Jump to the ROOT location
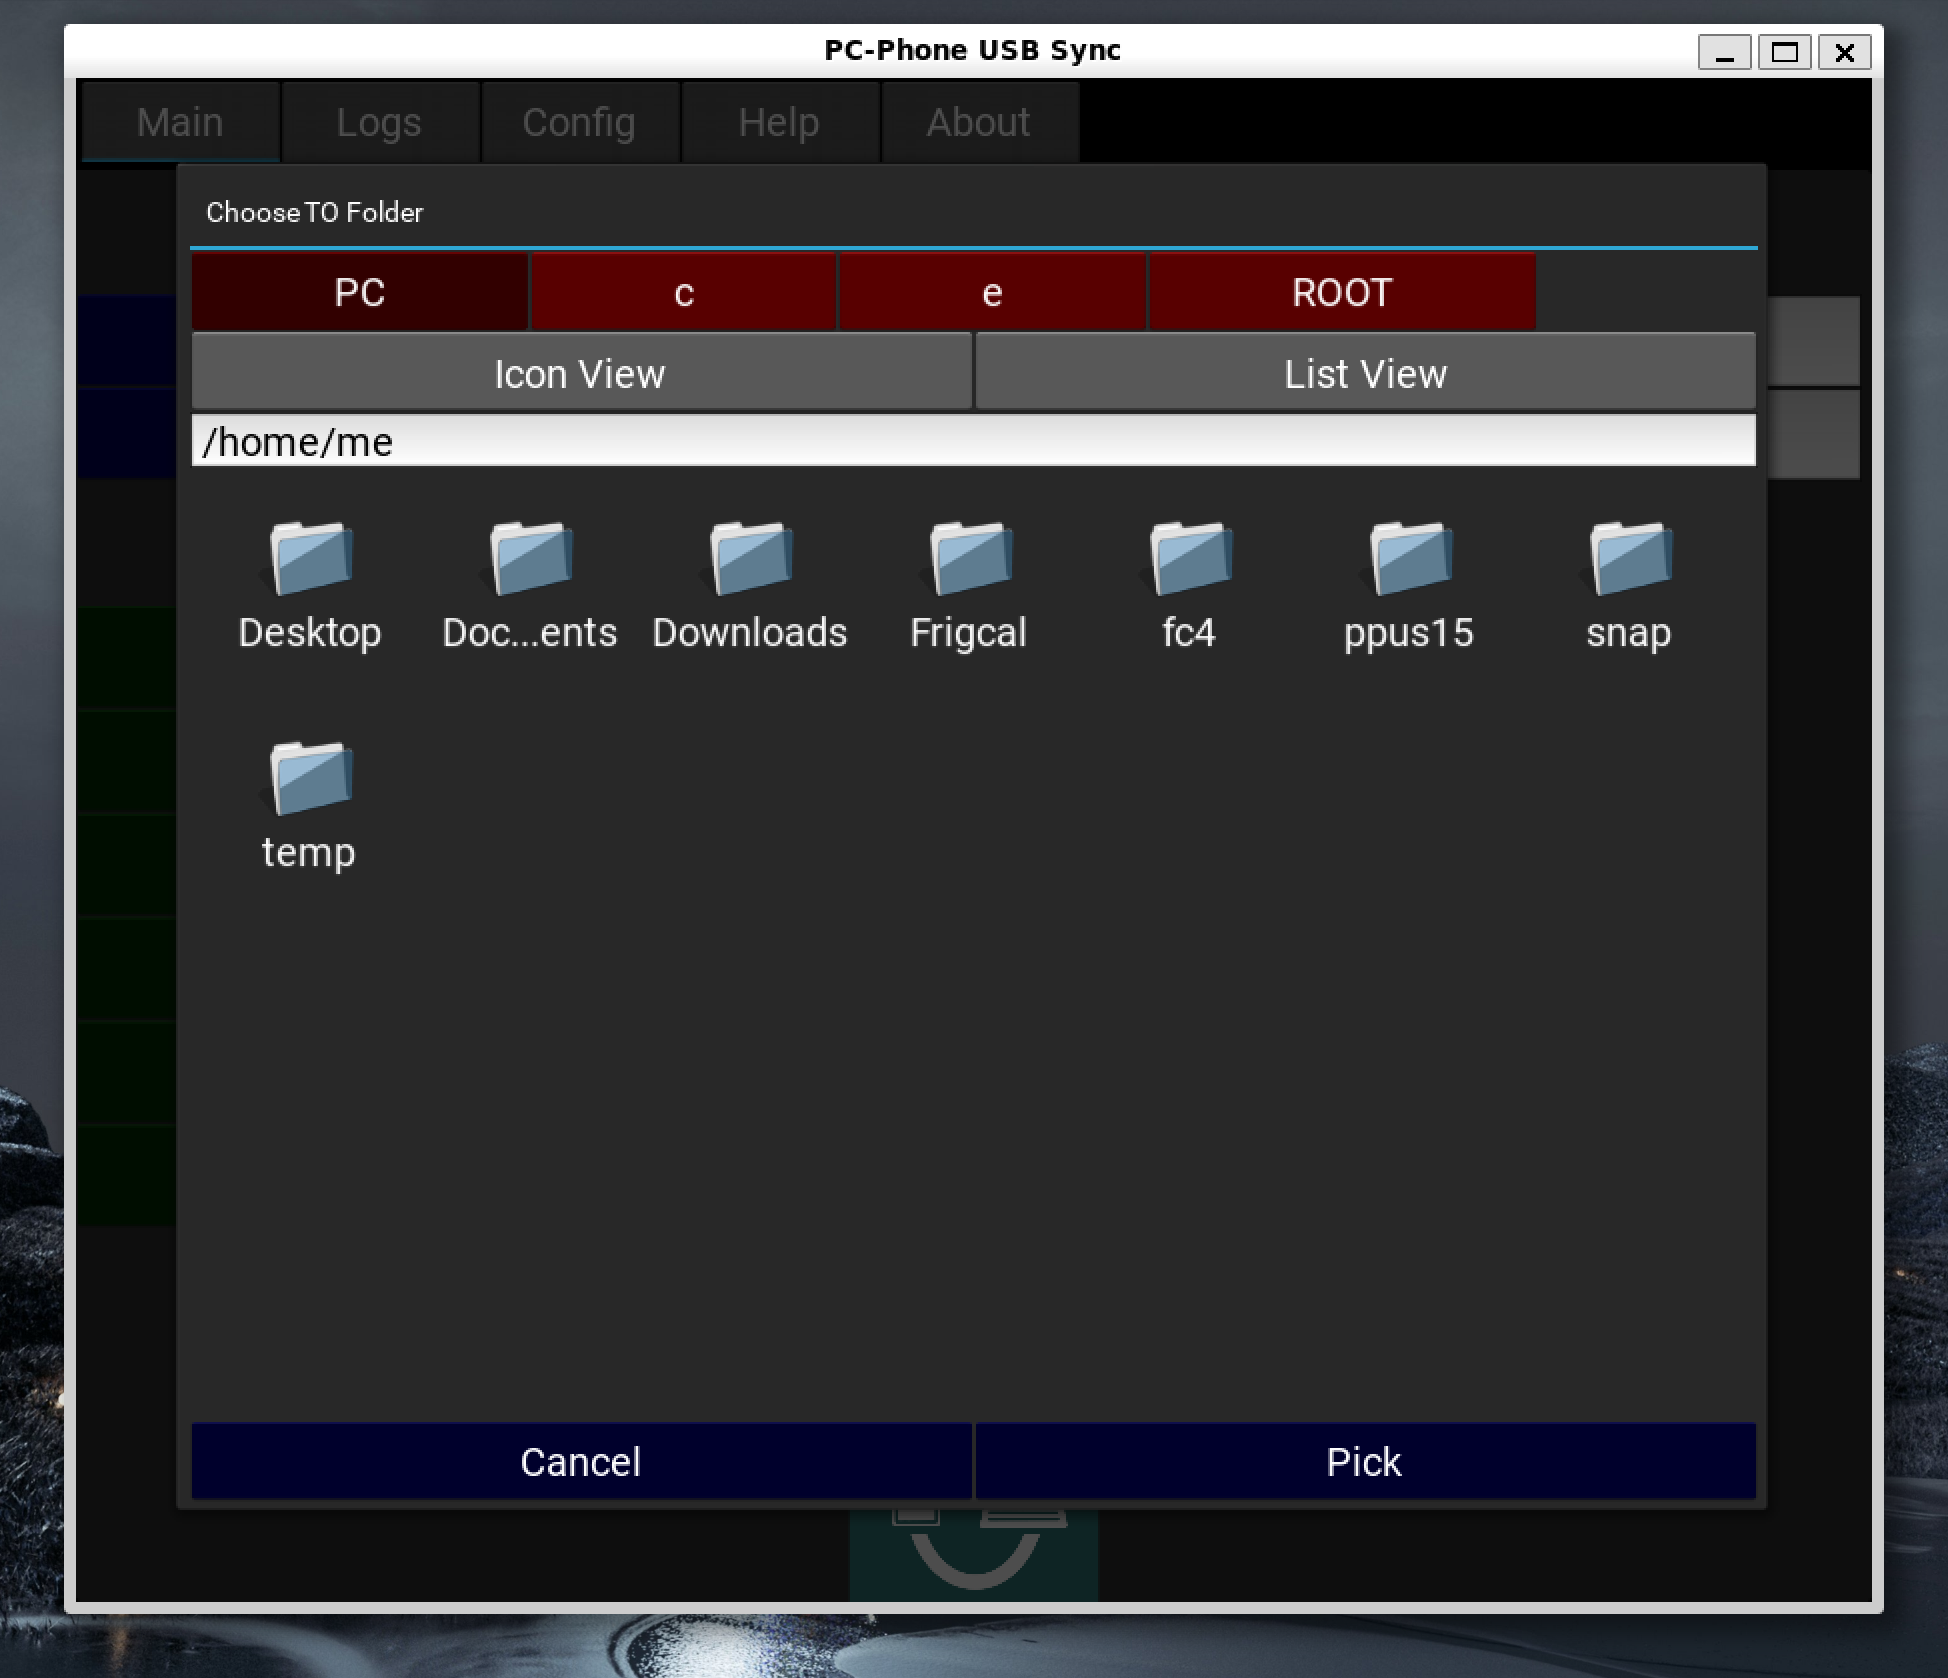Viewport: 1948px width, 1678px height. 1341,292
